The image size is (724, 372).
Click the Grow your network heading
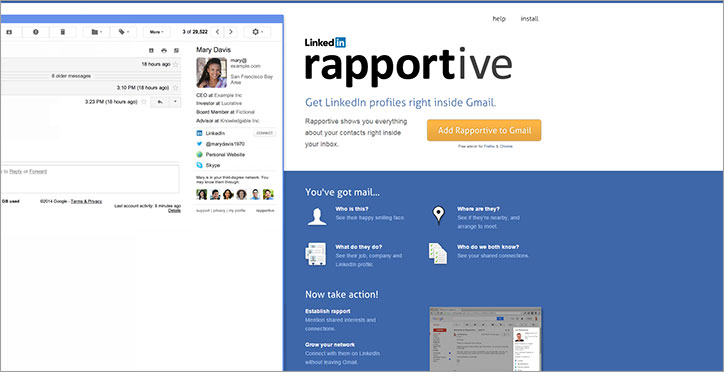coord(330,345)
